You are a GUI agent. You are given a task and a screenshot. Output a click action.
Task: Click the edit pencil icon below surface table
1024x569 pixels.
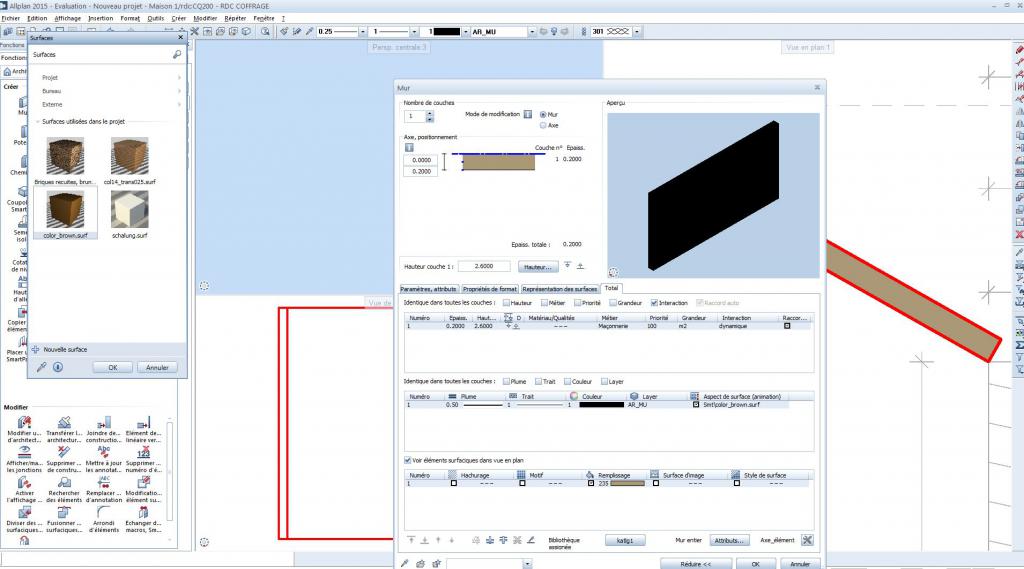pos(531,540)
